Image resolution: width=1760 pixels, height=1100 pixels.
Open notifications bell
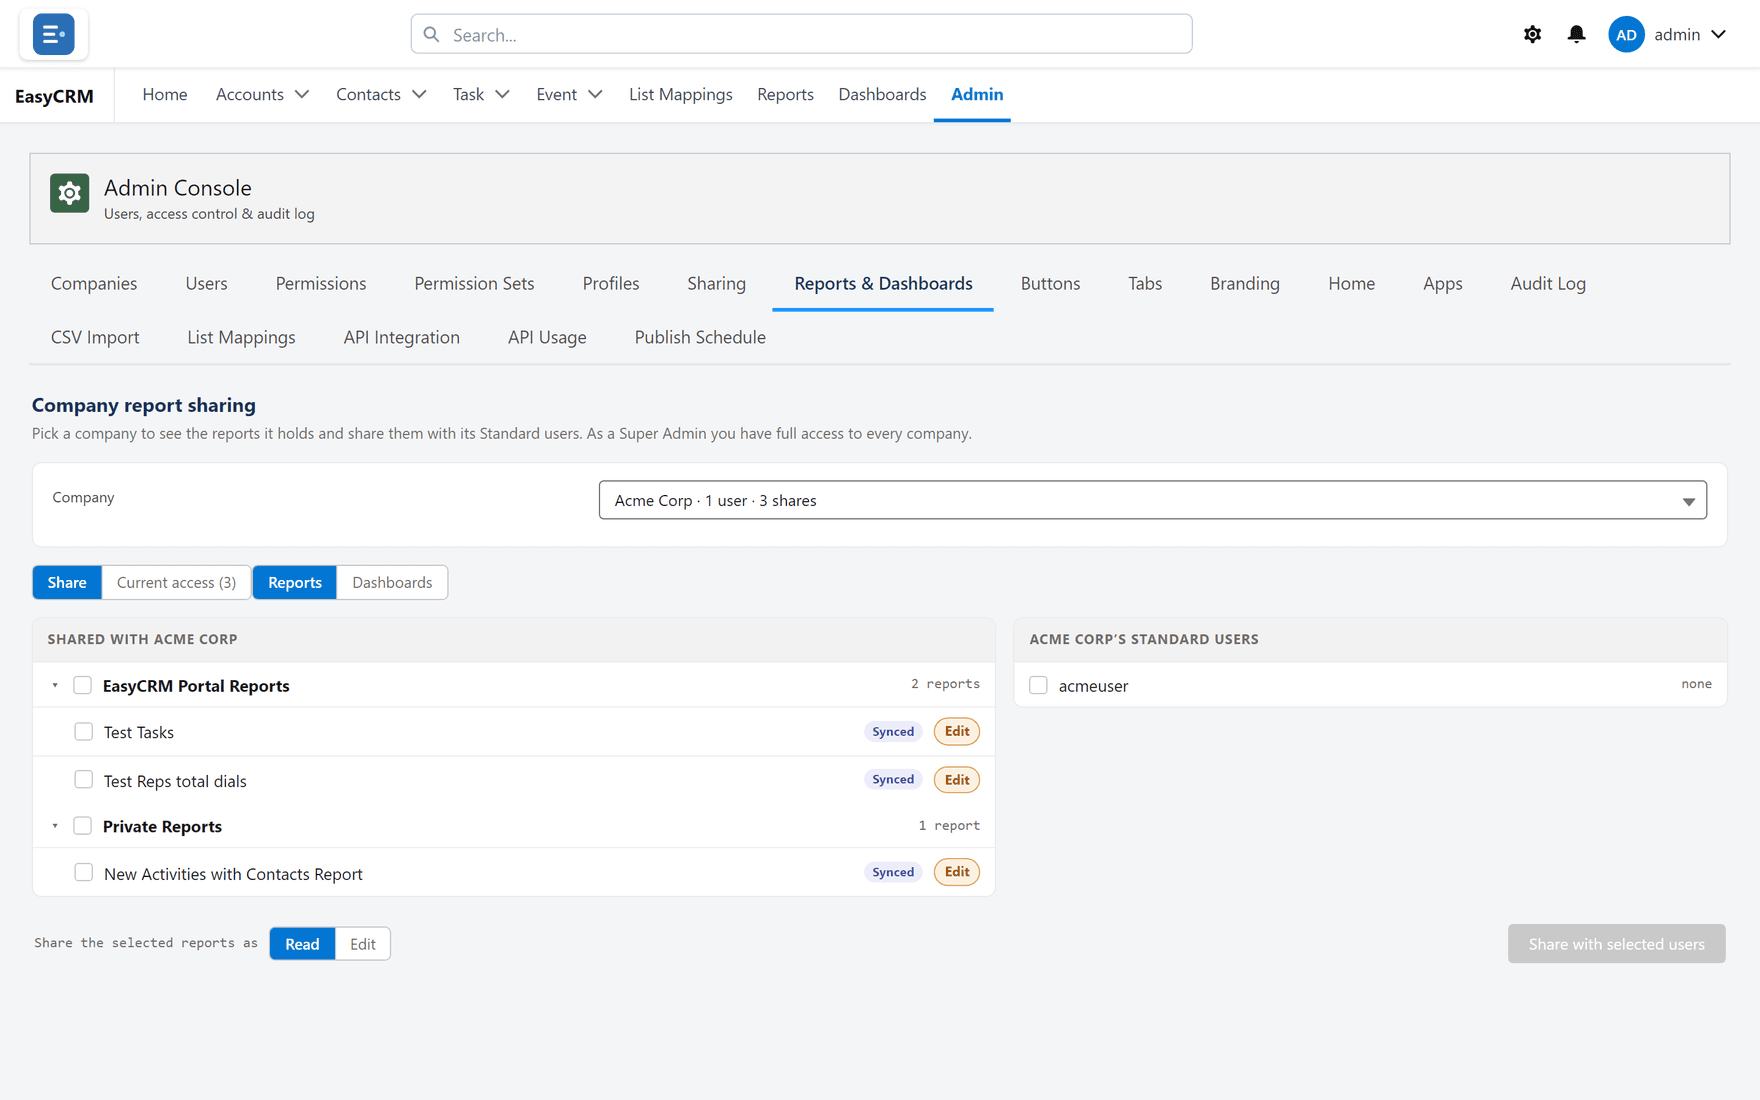[x=1576, y=34]
